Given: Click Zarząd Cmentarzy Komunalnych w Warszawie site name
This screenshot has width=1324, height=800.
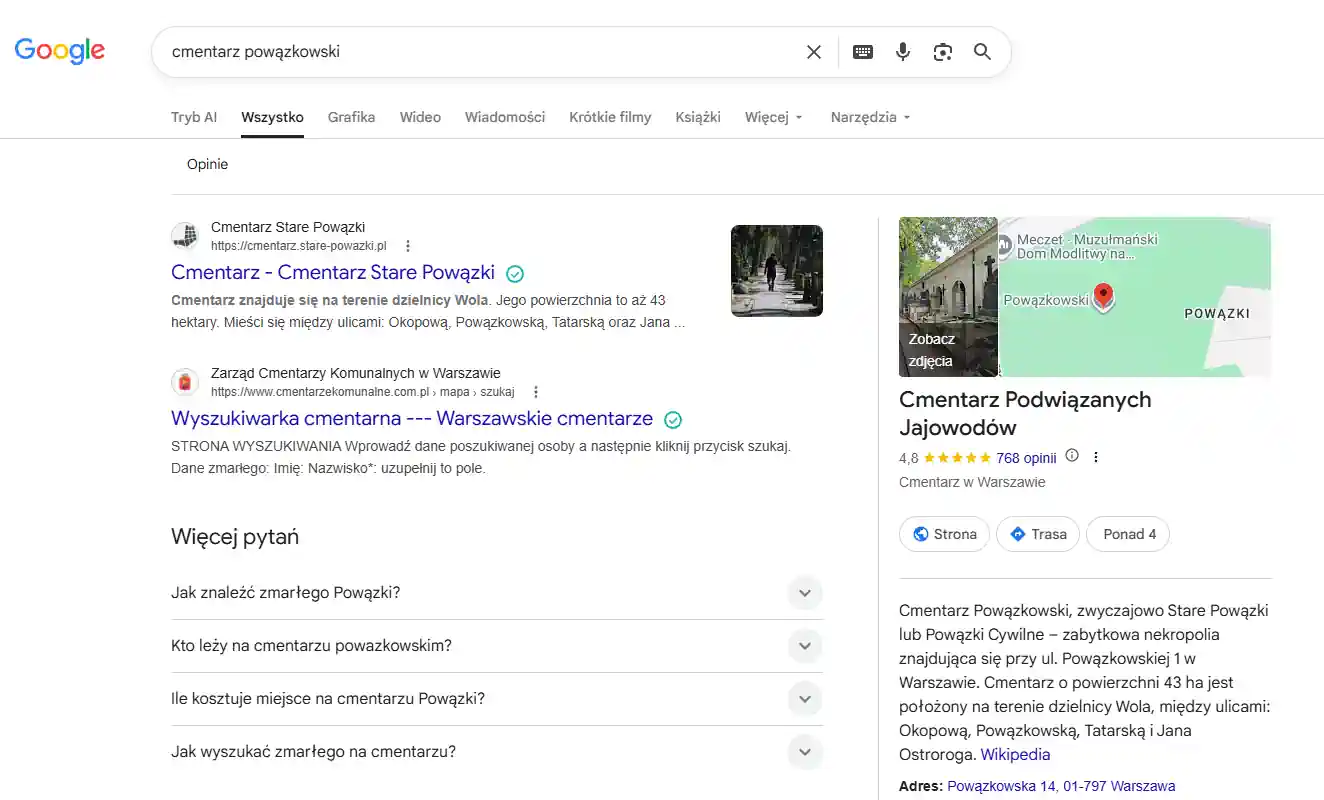Looking at the screenshot, I should click(x=356, y=373).
